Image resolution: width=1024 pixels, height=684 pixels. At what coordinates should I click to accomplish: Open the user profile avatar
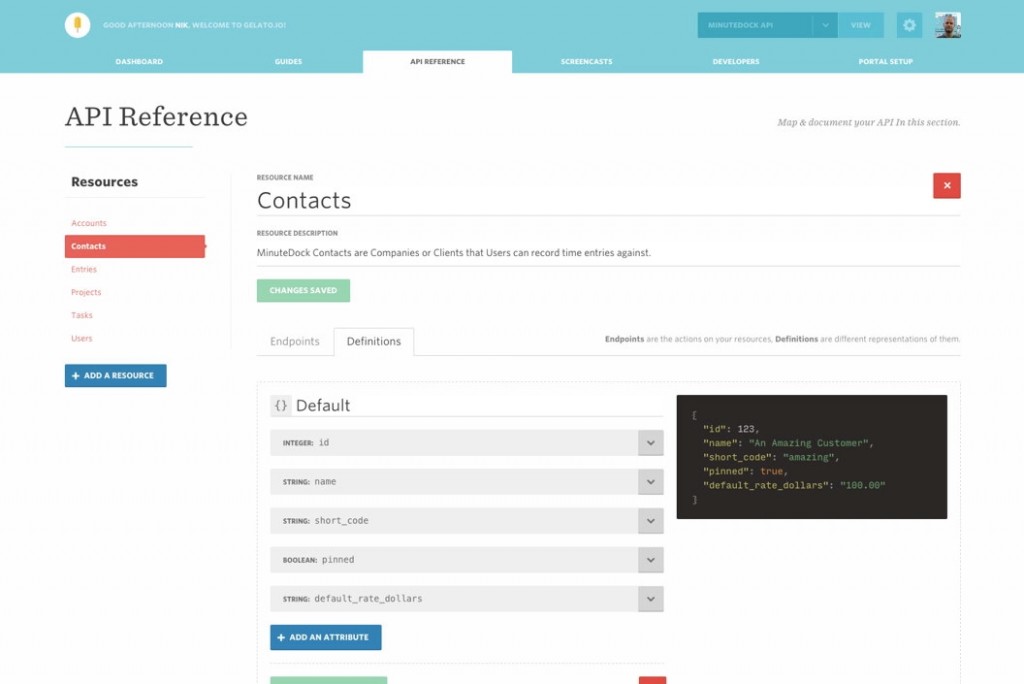coord(948,25)
